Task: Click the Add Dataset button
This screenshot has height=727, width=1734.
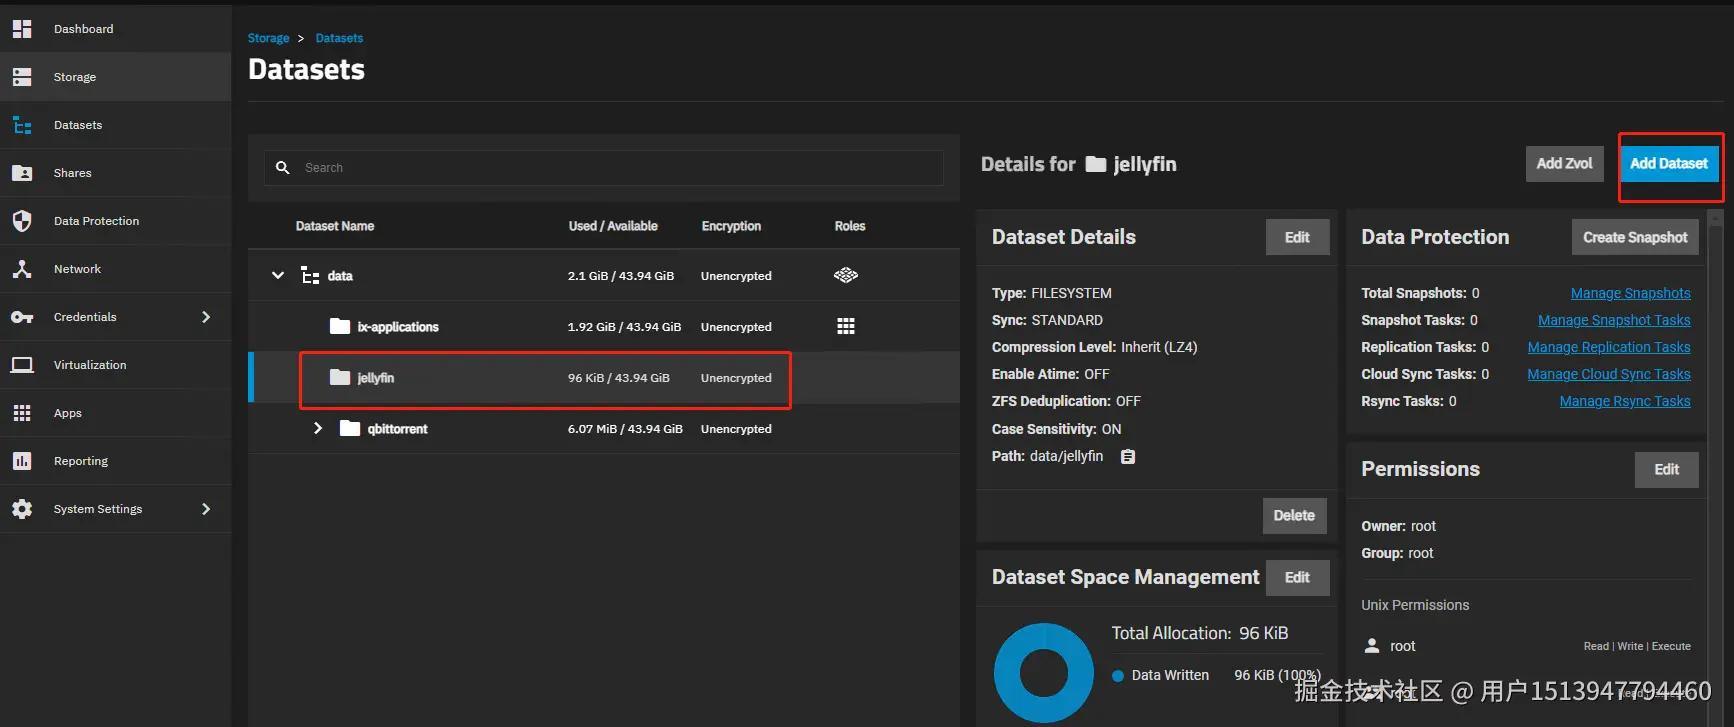Action: click(x=1669, y=164)
